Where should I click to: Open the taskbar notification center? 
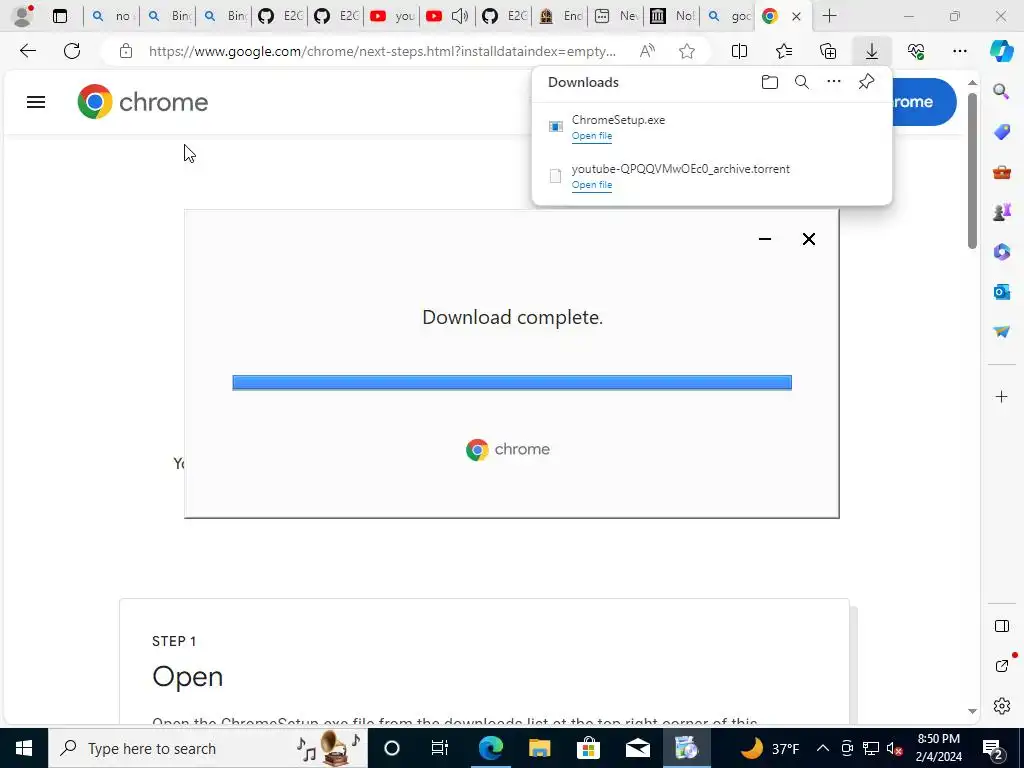993,748
